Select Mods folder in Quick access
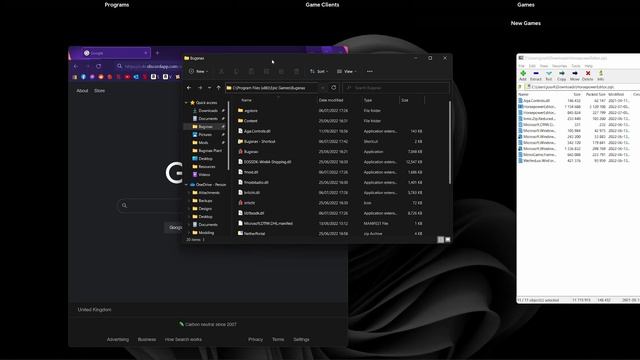 pyautogui.click(x=203, y=143)
